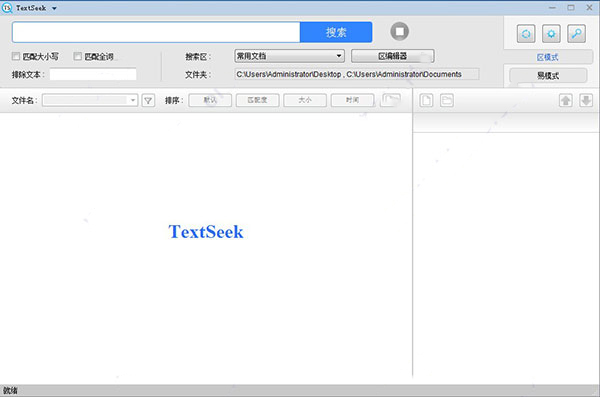The height and width of the screenshot is (397, 600).
Task: Click the 排除文本 input field
Action: (93, 74)
